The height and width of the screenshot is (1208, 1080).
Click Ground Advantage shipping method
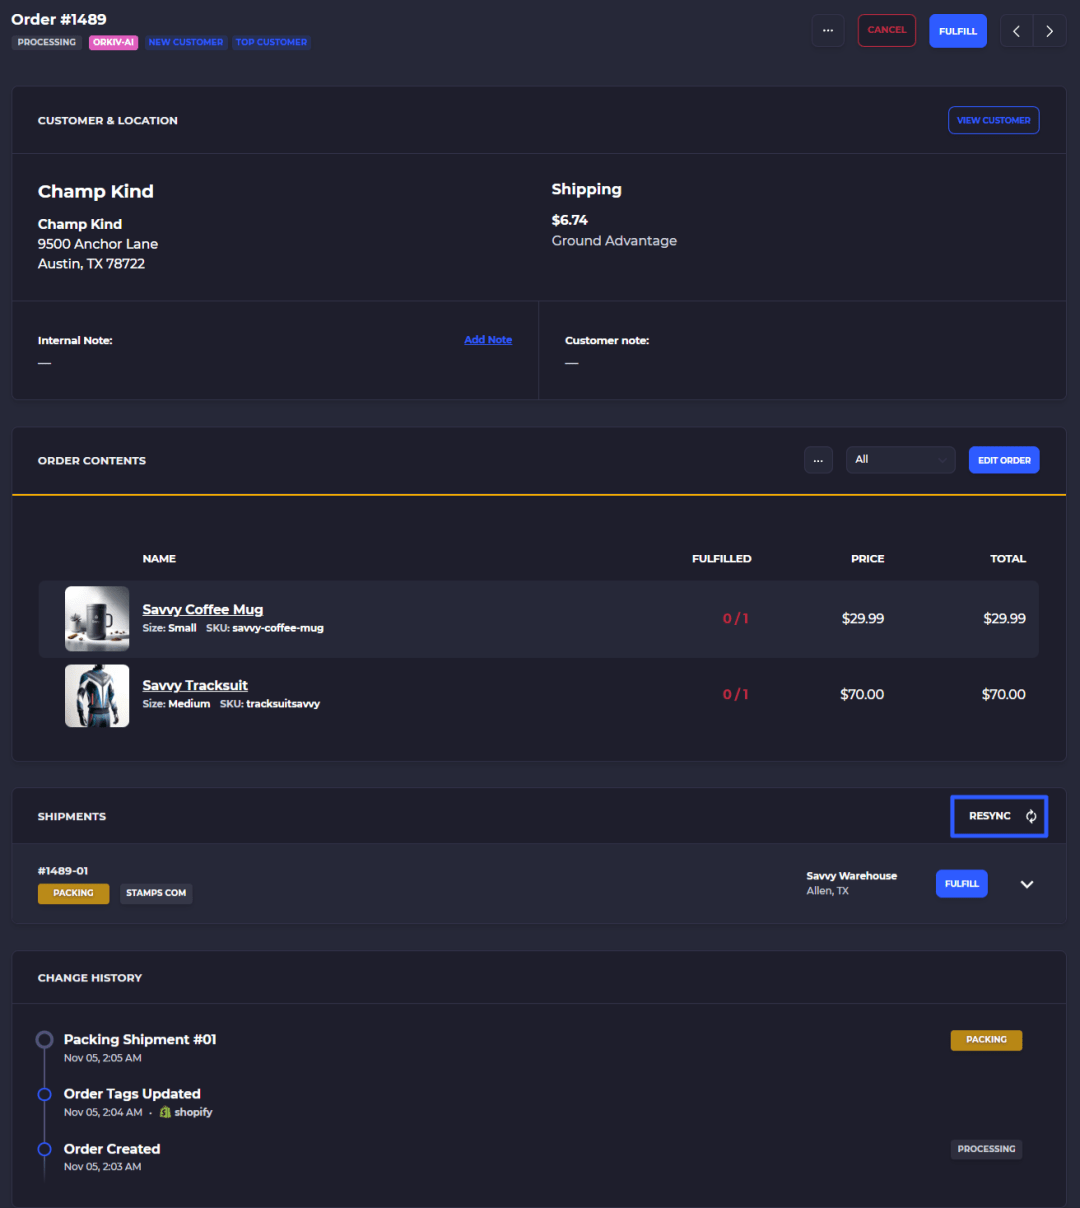coord(614,241)
